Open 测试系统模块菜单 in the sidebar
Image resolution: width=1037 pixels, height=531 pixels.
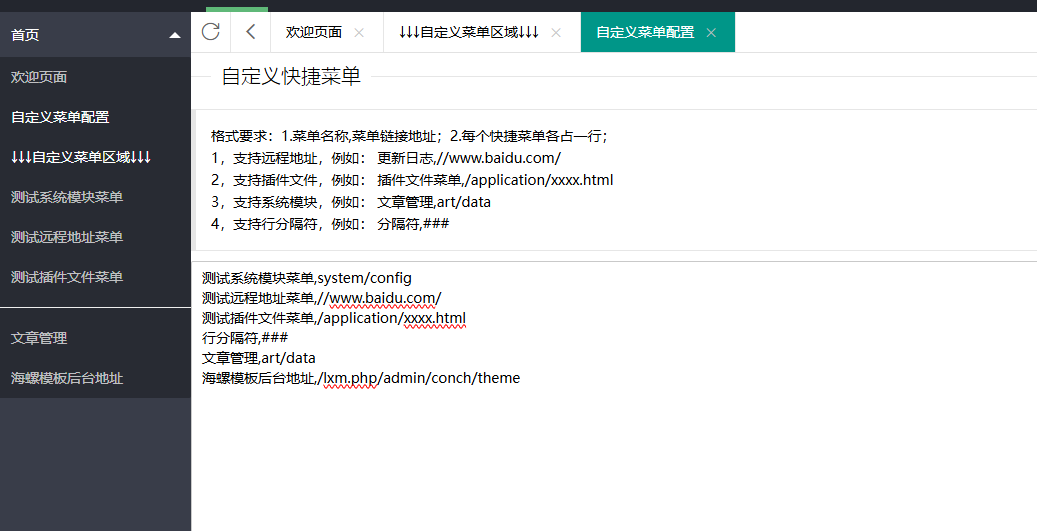(x=67, y=197)
